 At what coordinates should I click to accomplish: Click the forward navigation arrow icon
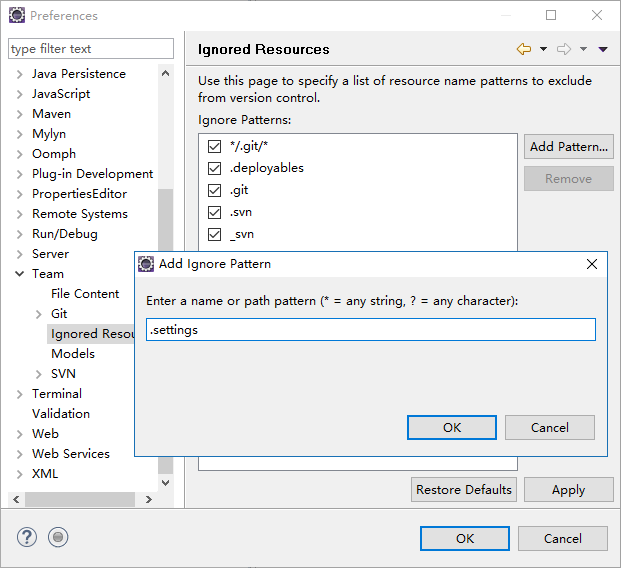pyautogui.click(x=564, y=49)
